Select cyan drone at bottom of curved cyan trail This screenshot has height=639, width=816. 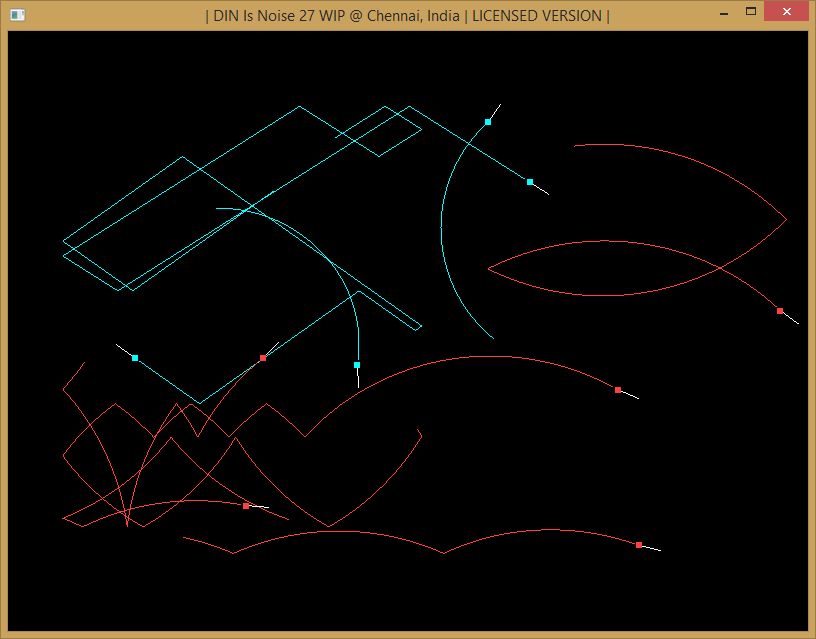click(357, 365)
